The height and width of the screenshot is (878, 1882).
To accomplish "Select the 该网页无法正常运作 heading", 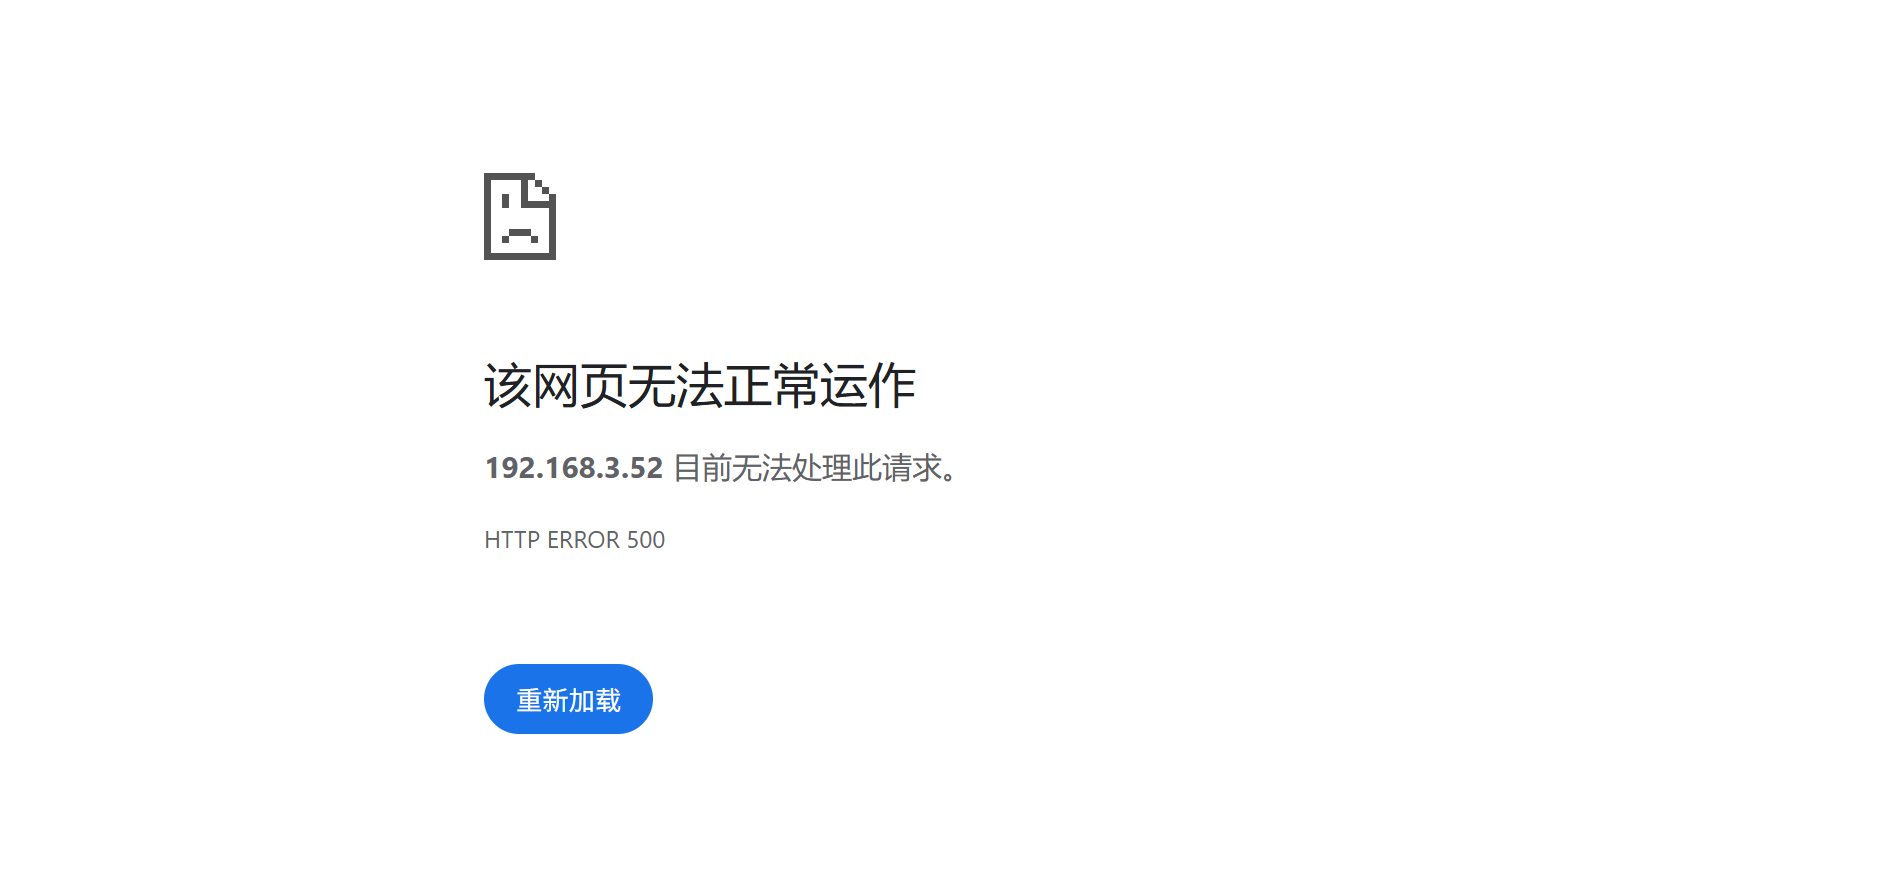I will click(x=700, y=386).
